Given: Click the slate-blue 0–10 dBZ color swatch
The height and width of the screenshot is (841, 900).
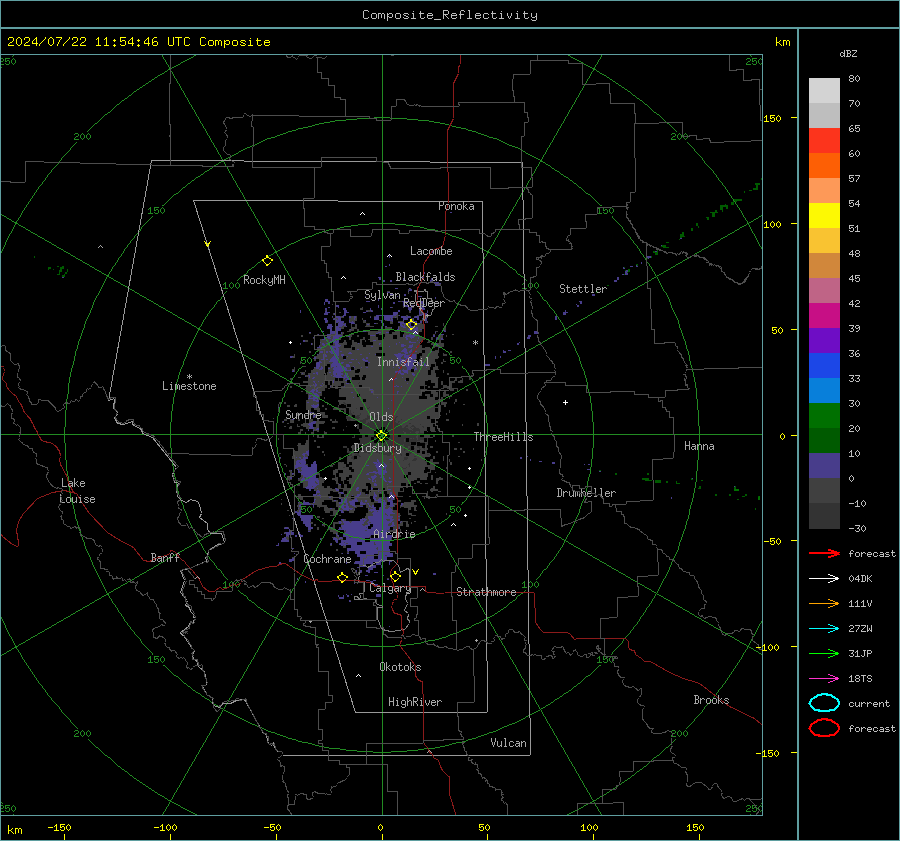Looking at the screenshot, I should point(824,466).
